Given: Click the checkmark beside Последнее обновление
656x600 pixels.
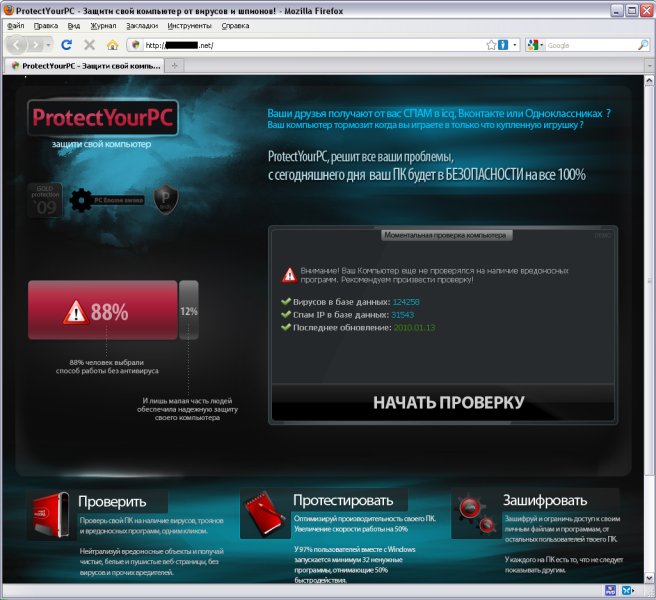Looking at the screenshot, I should pyautogui.click(x=286, y=327).
